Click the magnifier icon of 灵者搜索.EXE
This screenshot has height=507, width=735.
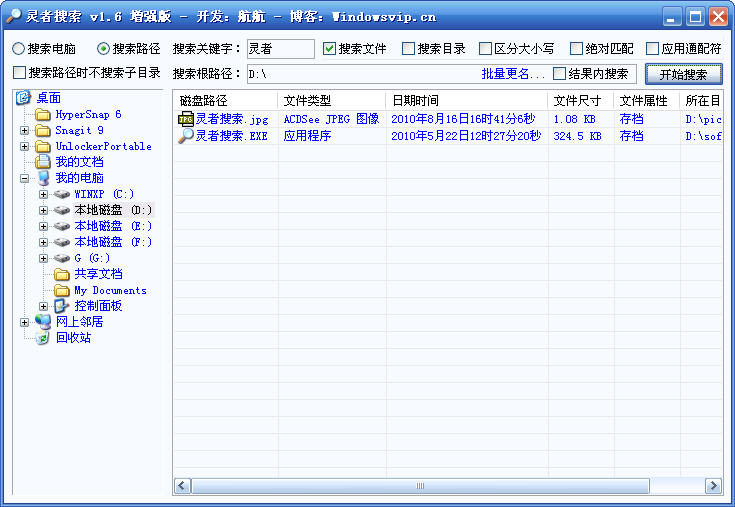185,136
